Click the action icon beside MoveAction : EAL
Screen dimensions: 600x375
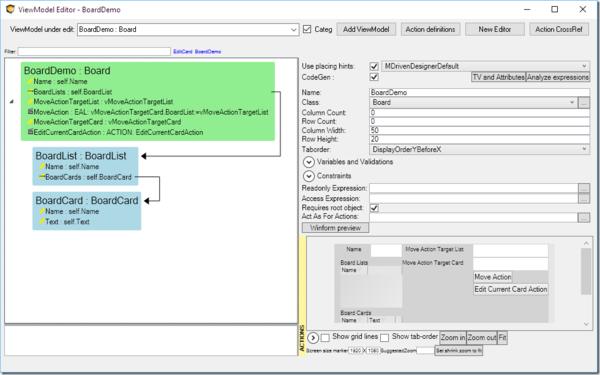click(x=30, y=112)
